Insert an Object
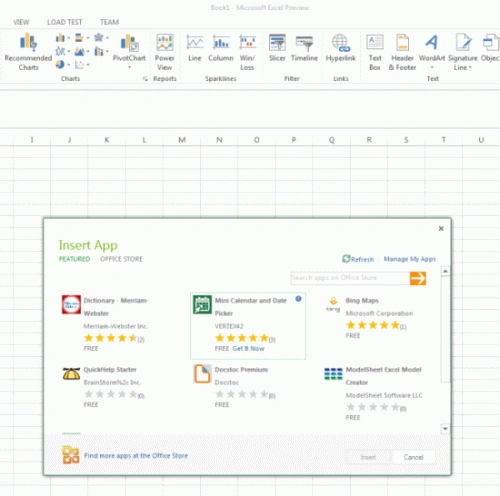 pos(490,48)
